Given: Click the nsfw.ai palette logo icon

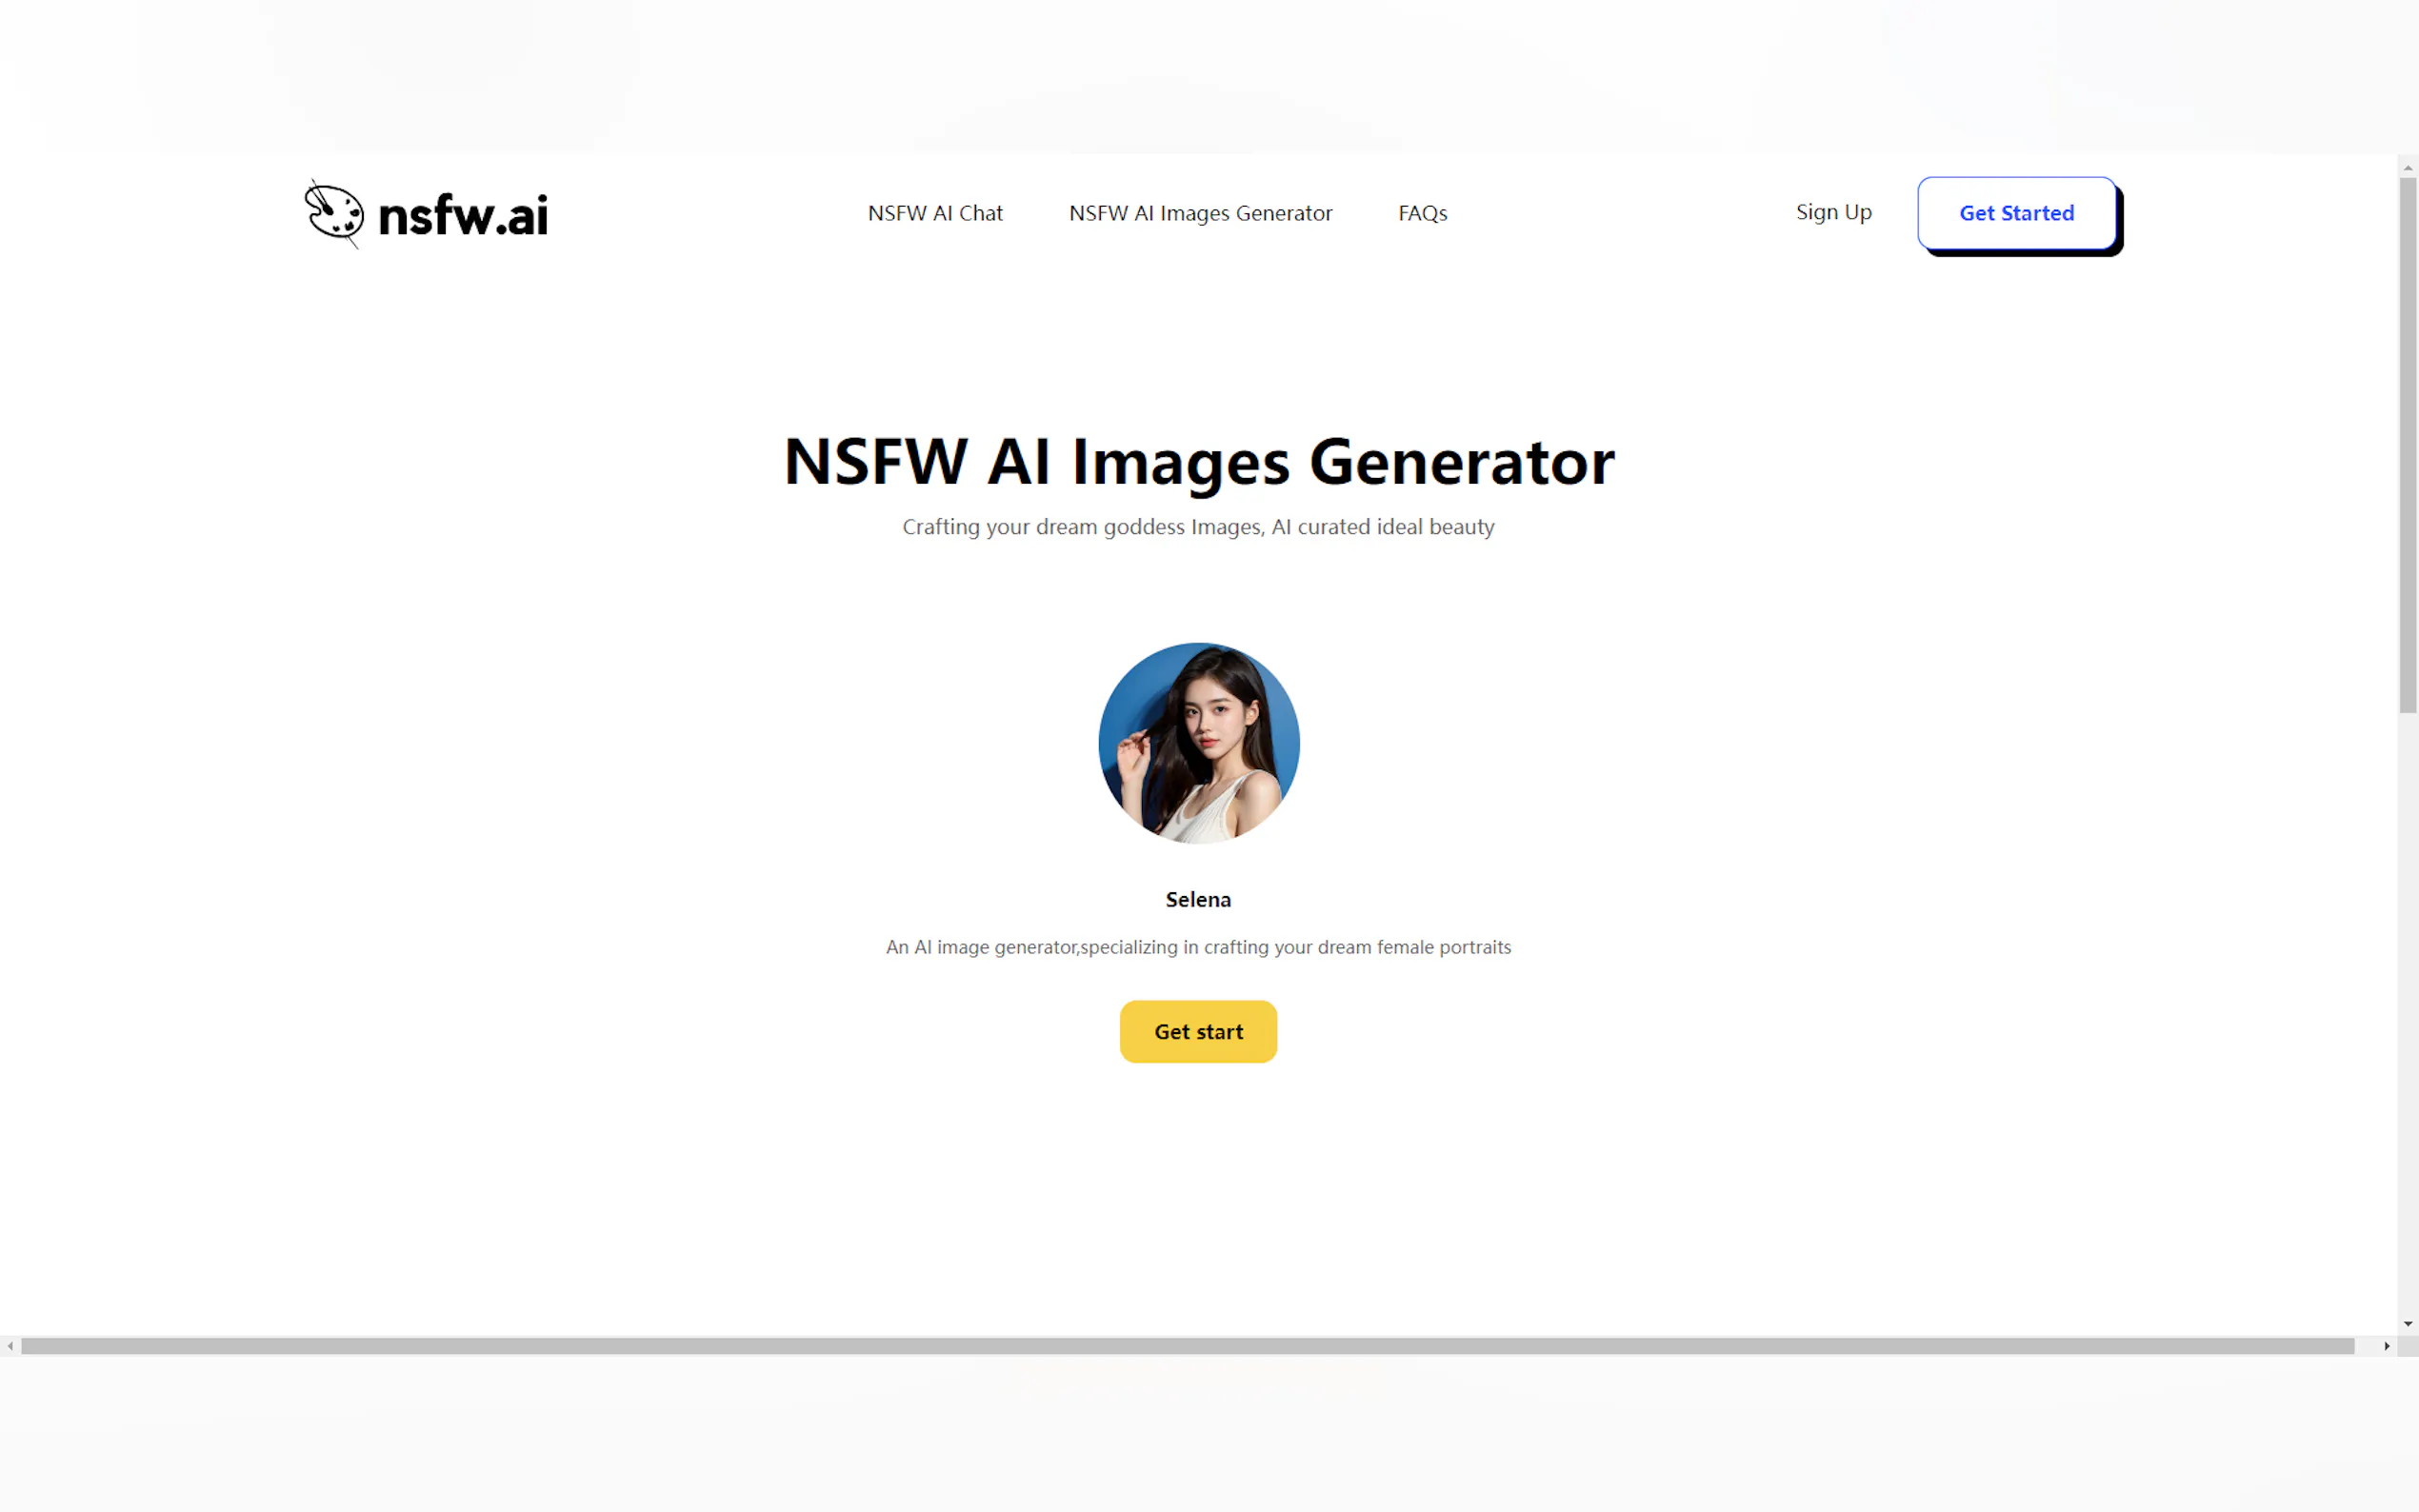Looking at the screenshot, I should (x=334, y=213).
